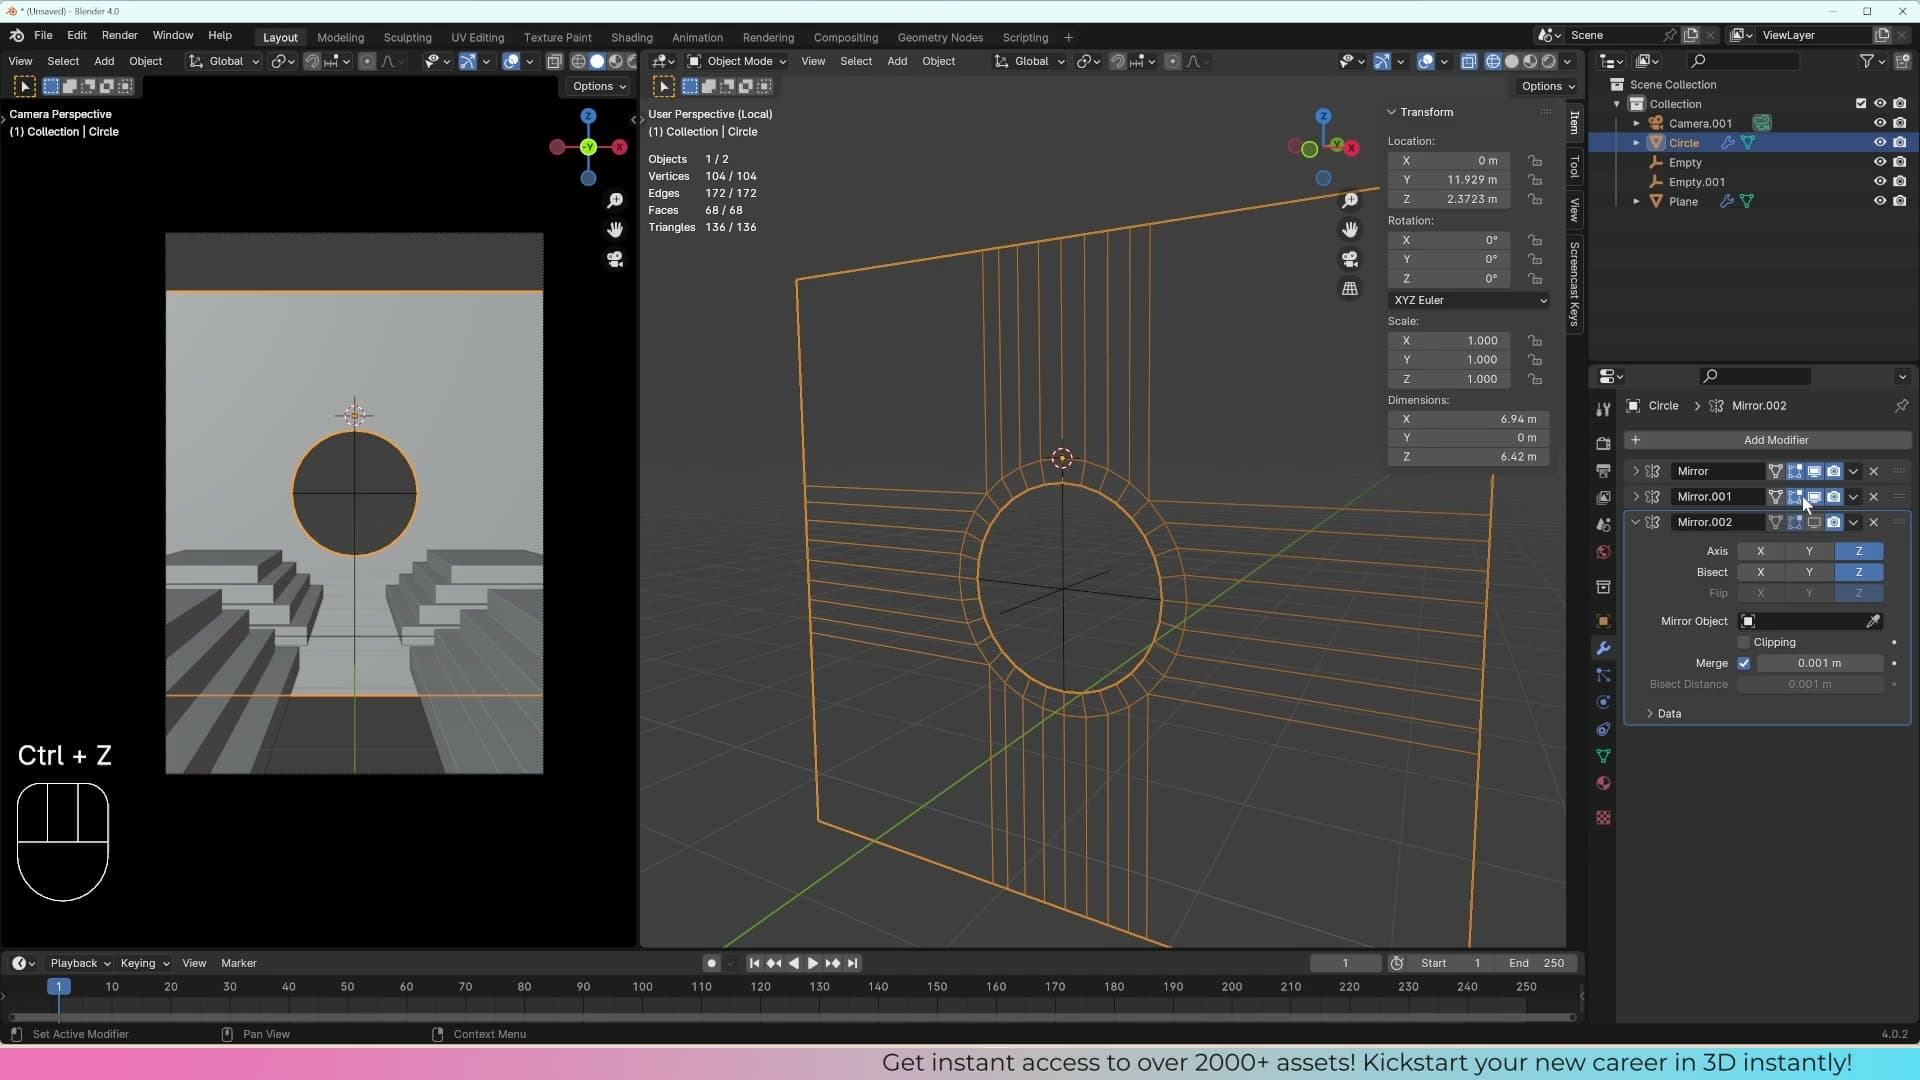The width and height of the screenshot is (1920, 1080).
Task: Click the Location Y 11.929 m field
Action: pos(1451,180)
